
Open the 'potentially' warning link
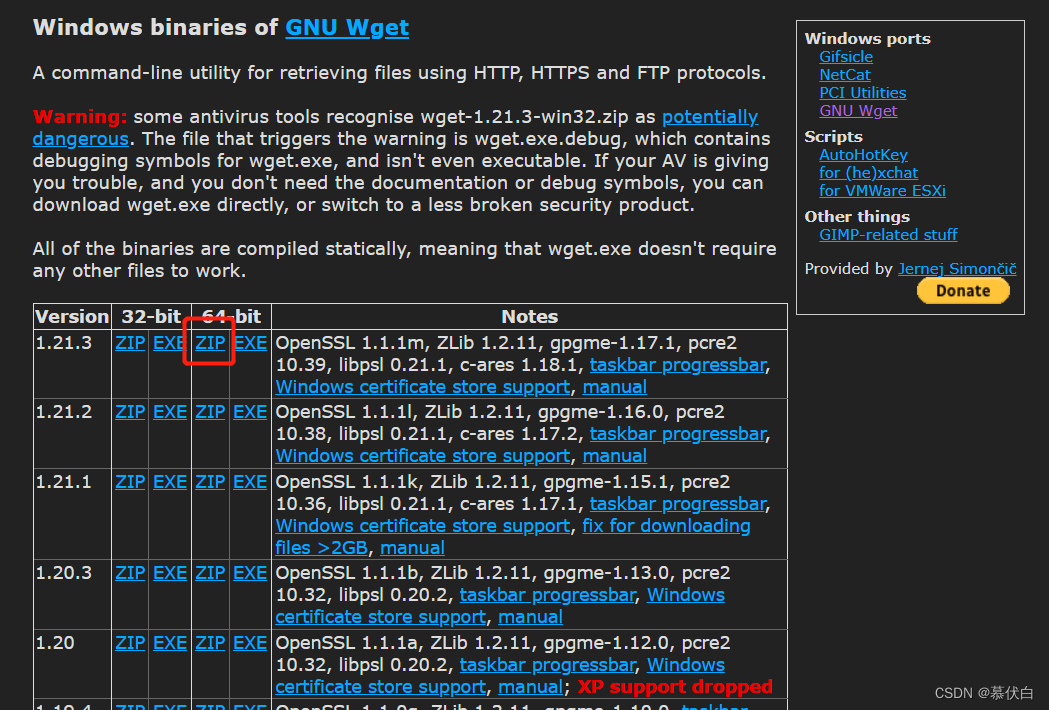tap(710, 117)
